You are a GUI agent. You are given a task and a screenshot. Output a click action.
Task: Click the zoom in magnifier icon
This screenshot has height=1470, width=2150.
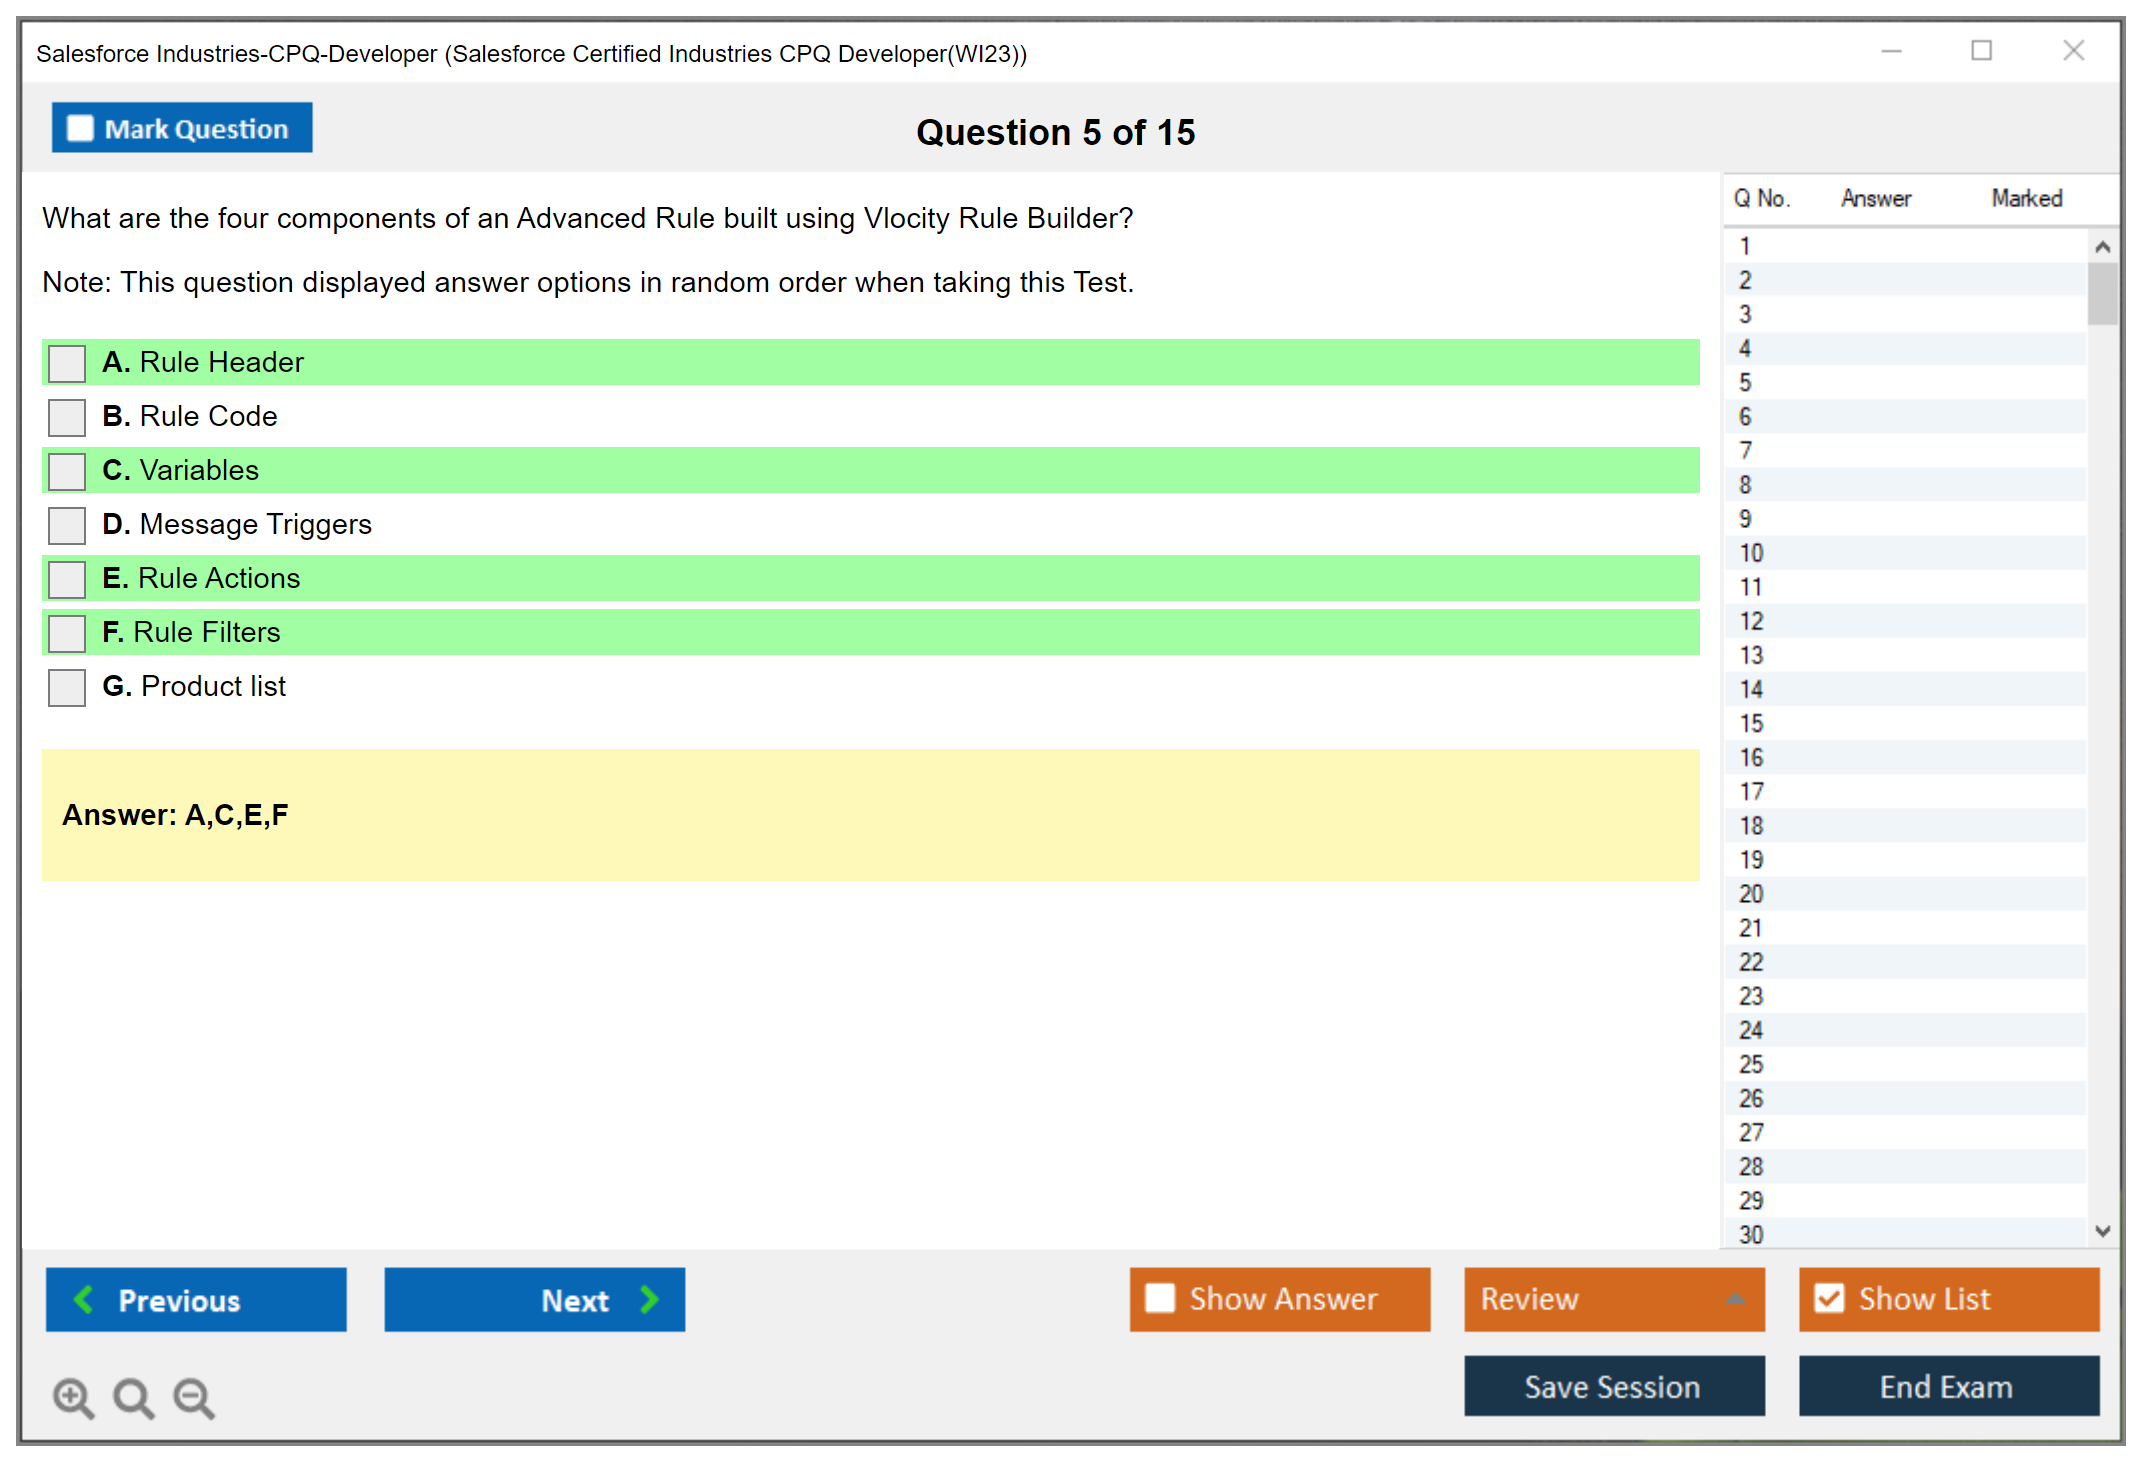tap(73, 1397)
